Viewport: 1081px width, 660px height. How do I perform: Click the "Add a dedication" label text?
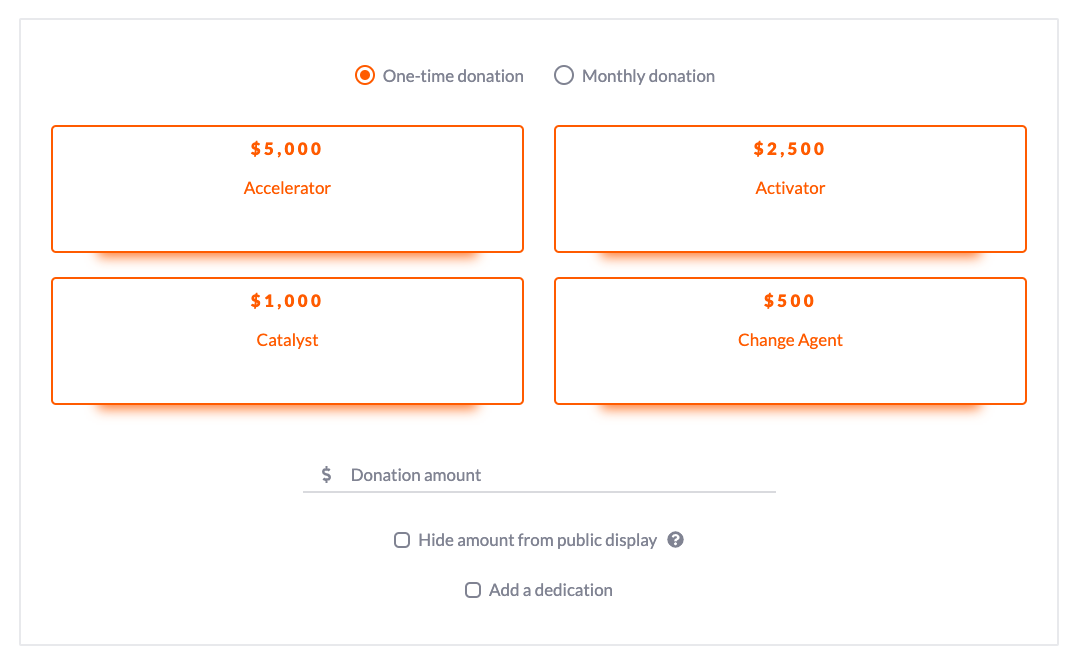551,590
